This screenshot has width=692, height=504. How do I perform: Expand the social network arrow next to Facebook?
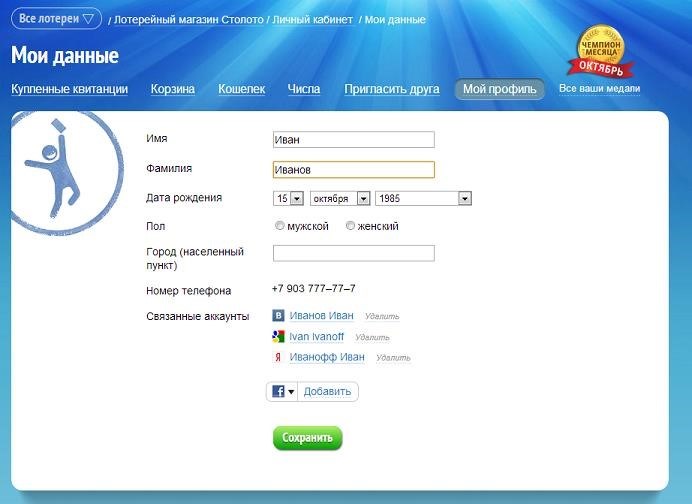pyautogui.click(x=291, y=391)
